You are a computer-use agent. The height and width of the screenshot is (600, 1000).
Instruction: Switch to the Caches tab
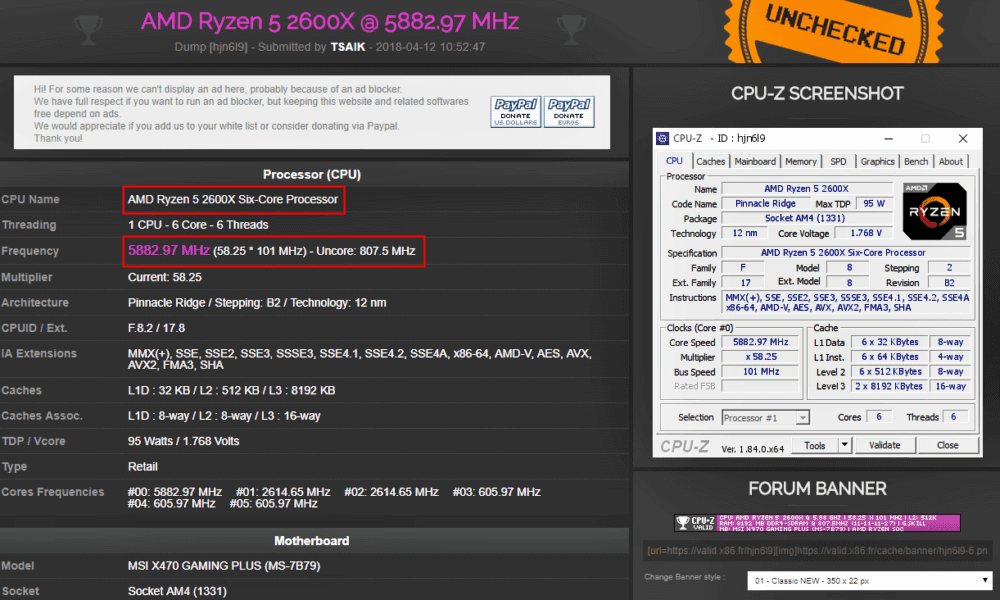coord(711,161)
